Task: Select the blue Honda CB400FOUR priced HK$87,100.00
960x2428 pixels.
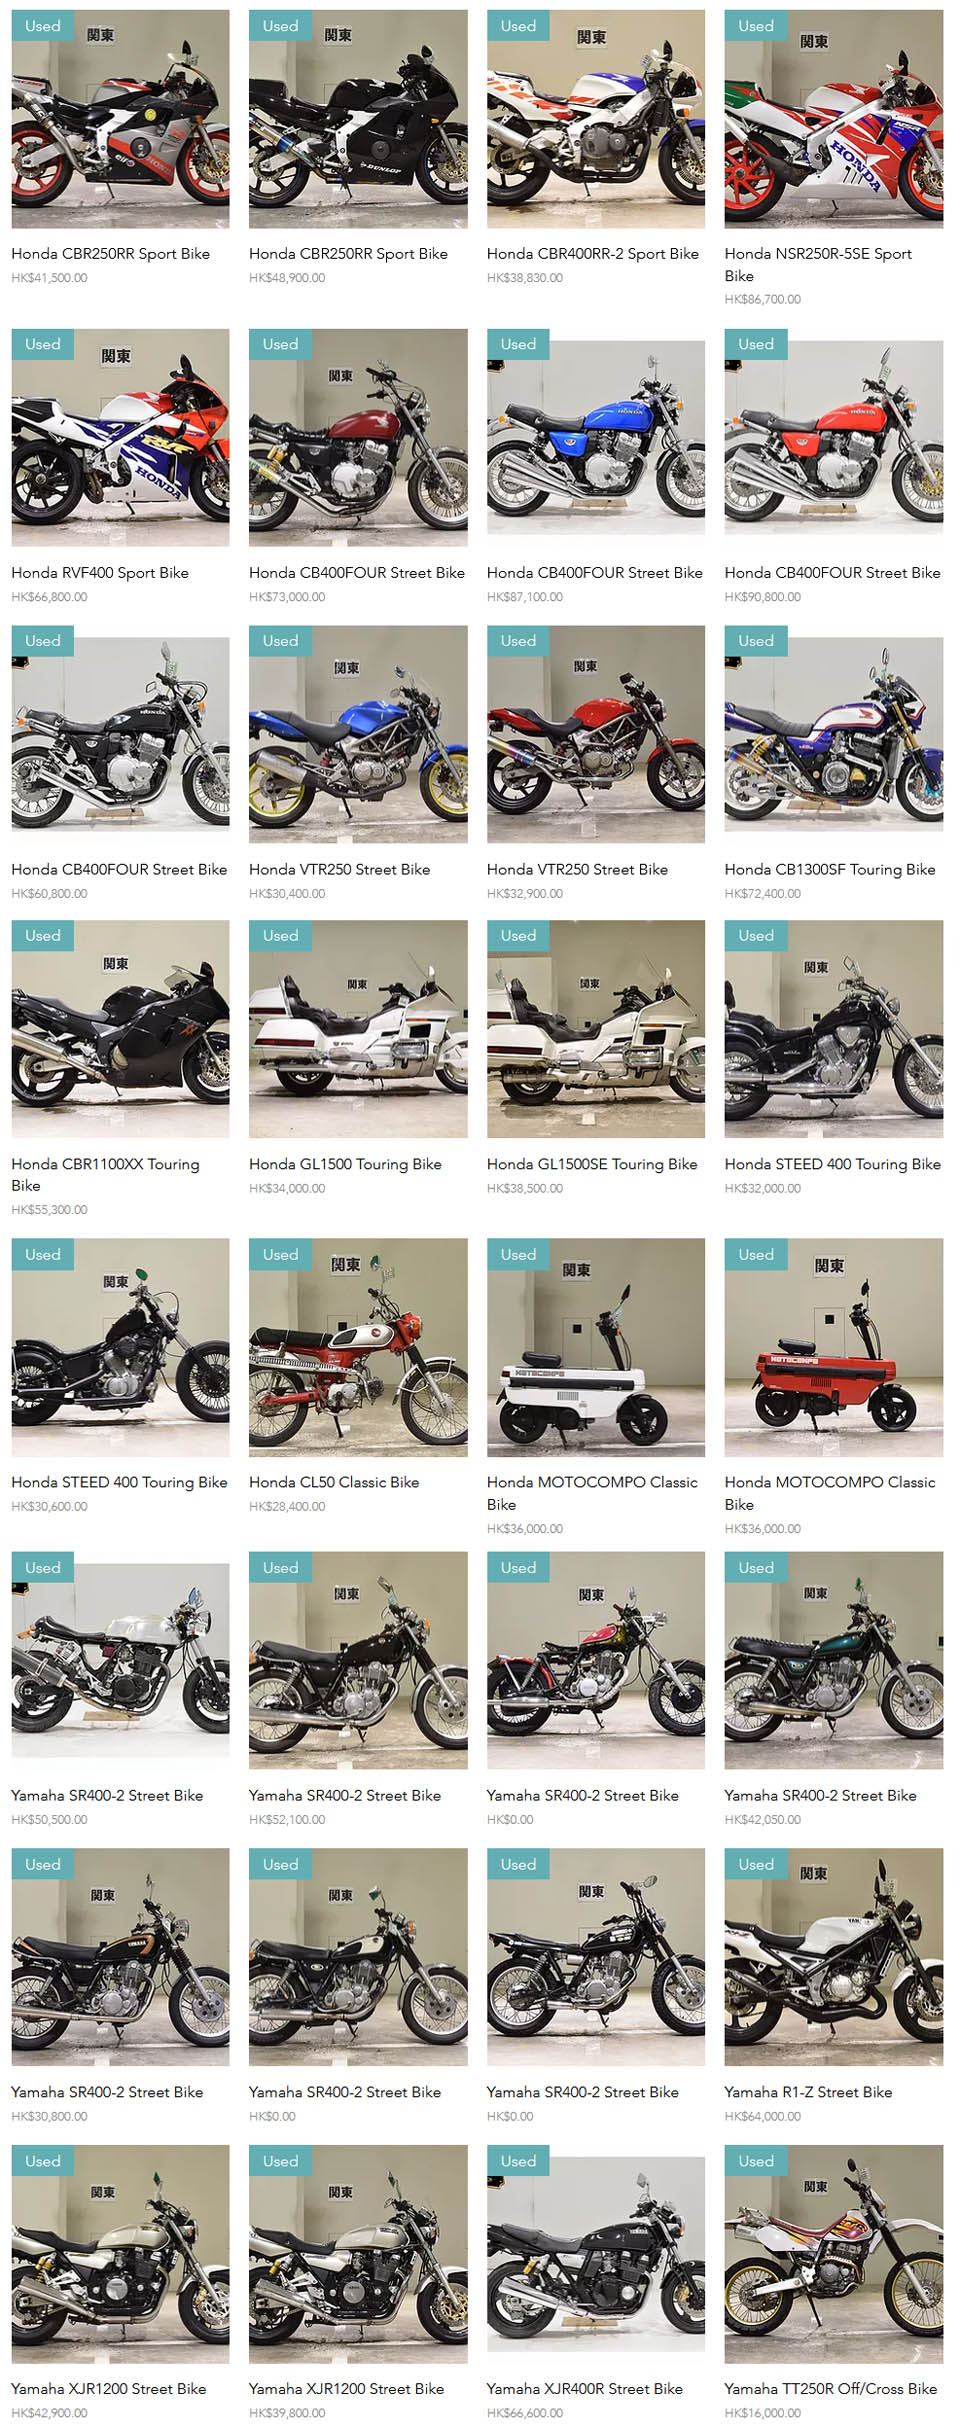Action: [x=595, y=437]
